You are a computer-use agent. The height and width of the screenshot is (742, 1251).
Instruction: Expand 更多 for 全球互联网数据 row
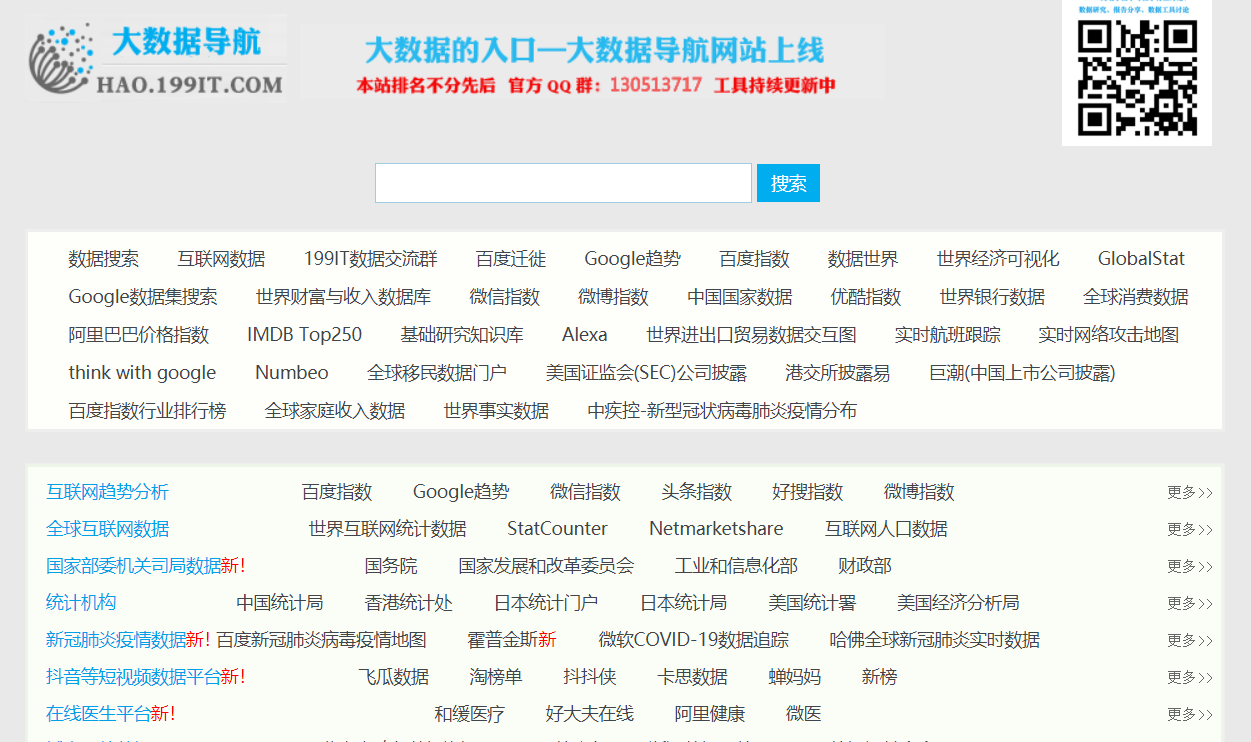tap(1190, 529)
